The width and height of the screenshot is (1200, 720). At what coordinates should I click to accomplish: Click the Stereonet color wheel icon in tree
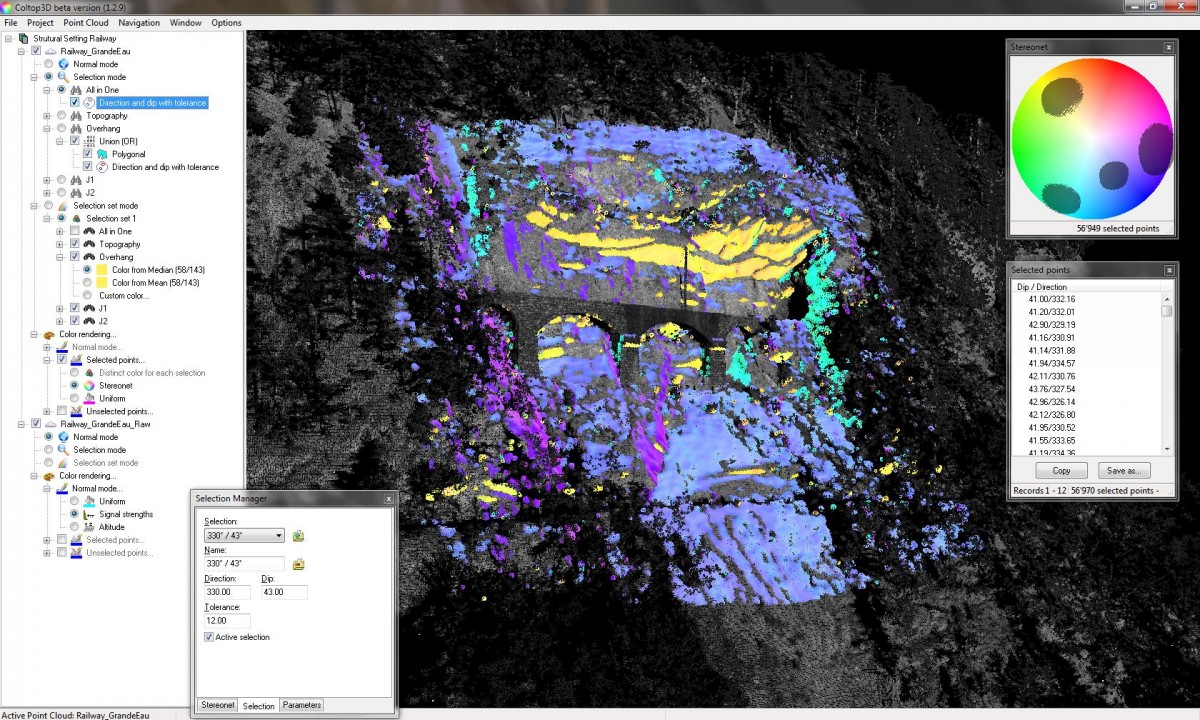click(x=89, y=386)
